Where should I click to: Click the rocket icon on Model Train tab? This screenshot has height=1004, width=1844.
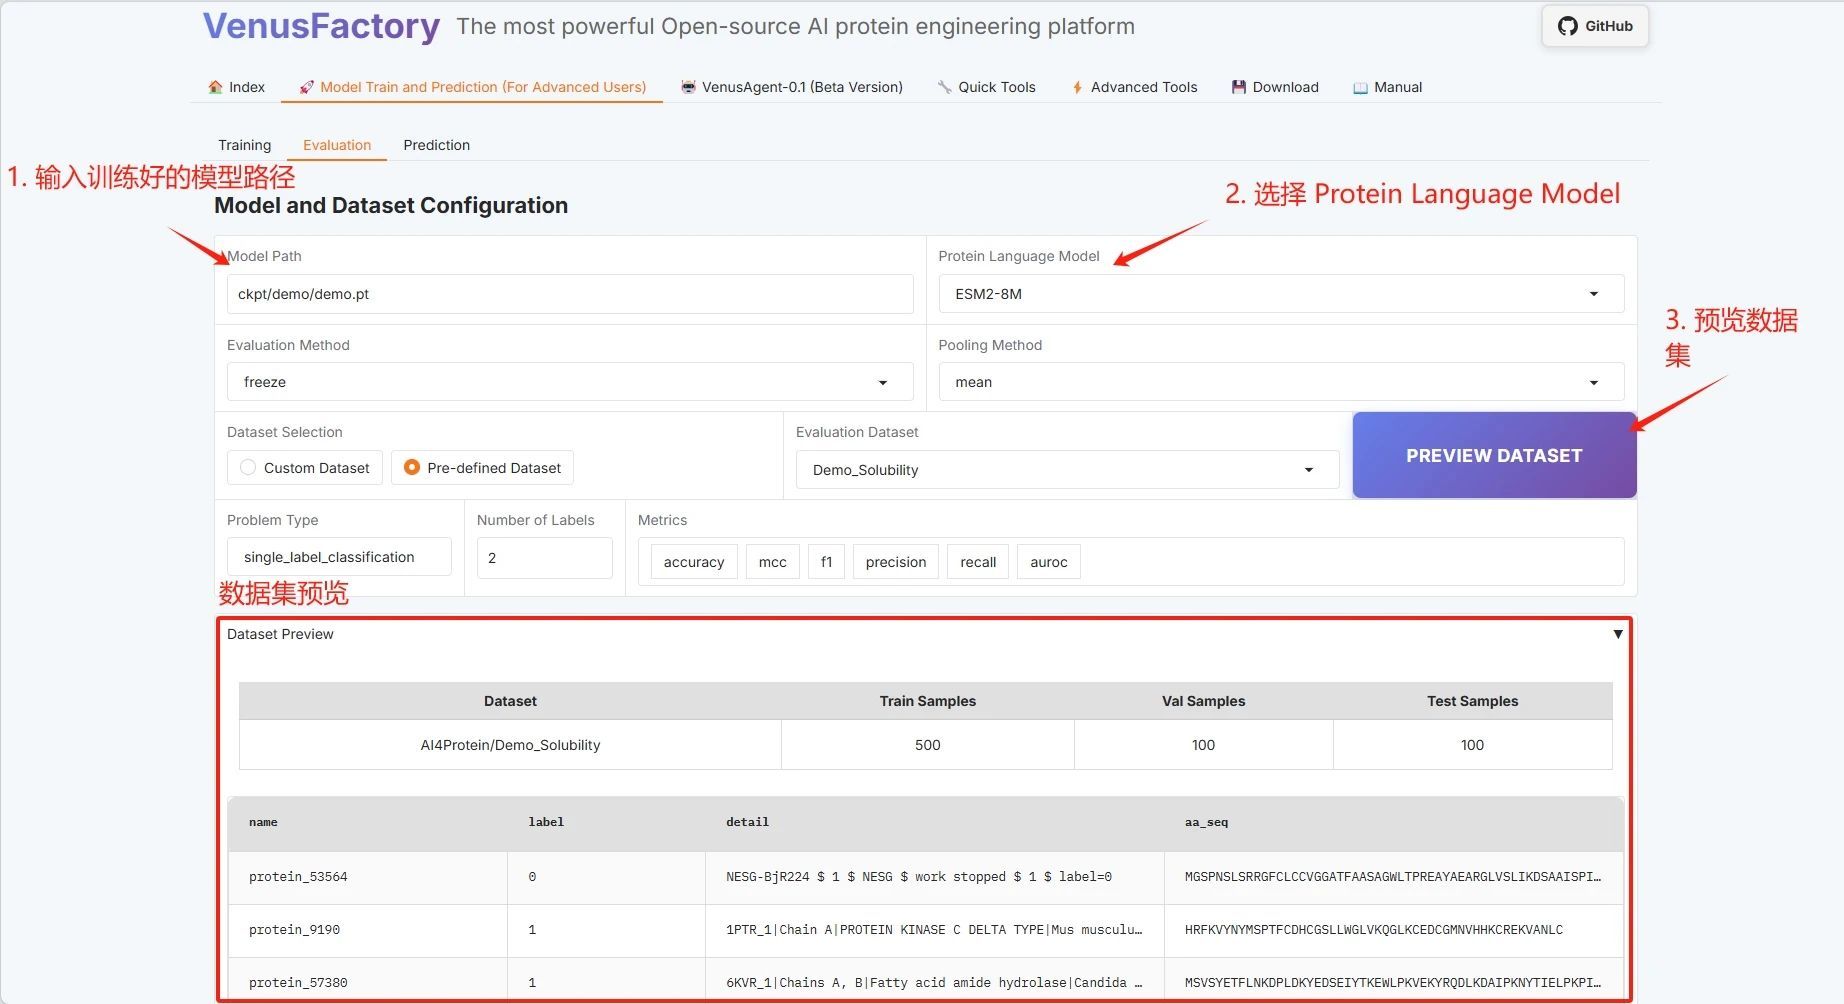point(306,87)
